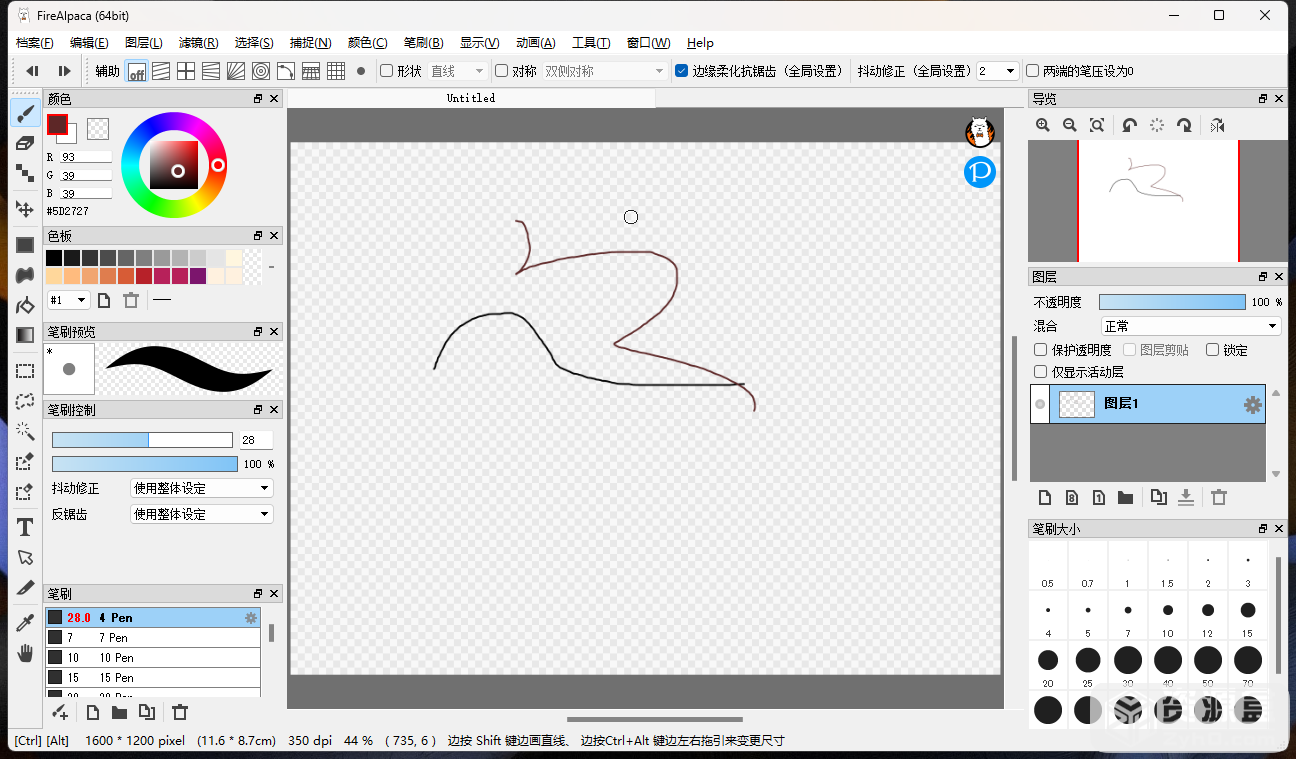
Task: Open the 笔刷 menu
Action: coord(423,43)
